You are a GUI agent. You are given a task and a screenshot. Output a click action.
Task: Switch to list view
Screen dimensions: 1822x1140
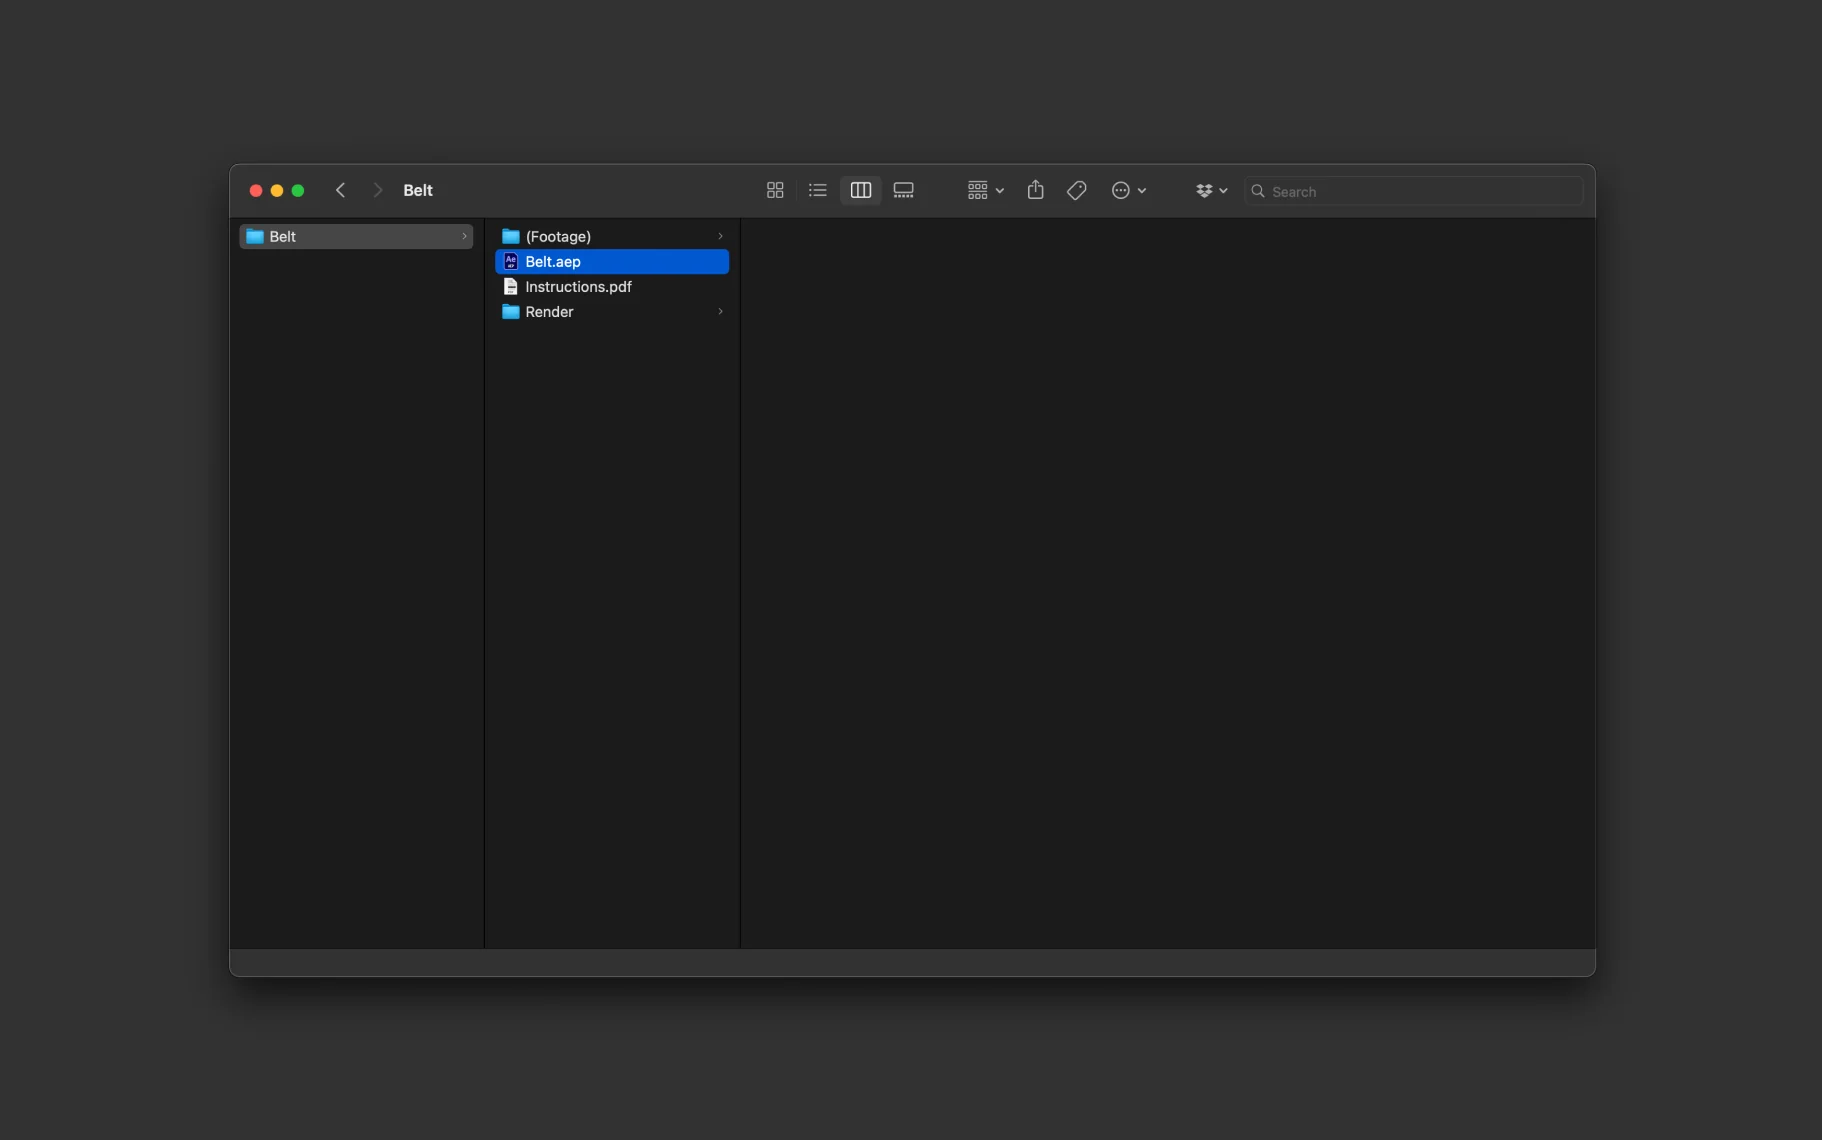(x=818, y=190)
